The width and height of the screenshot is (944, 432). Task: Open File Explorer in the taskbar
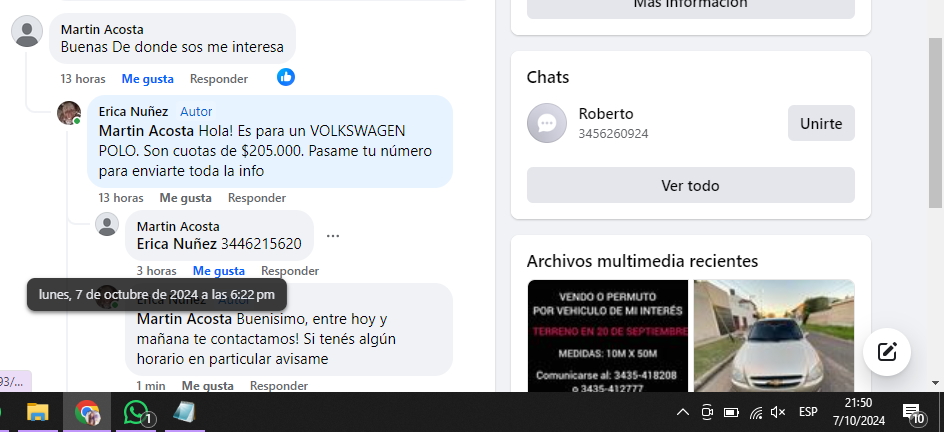tap(37, 413)
